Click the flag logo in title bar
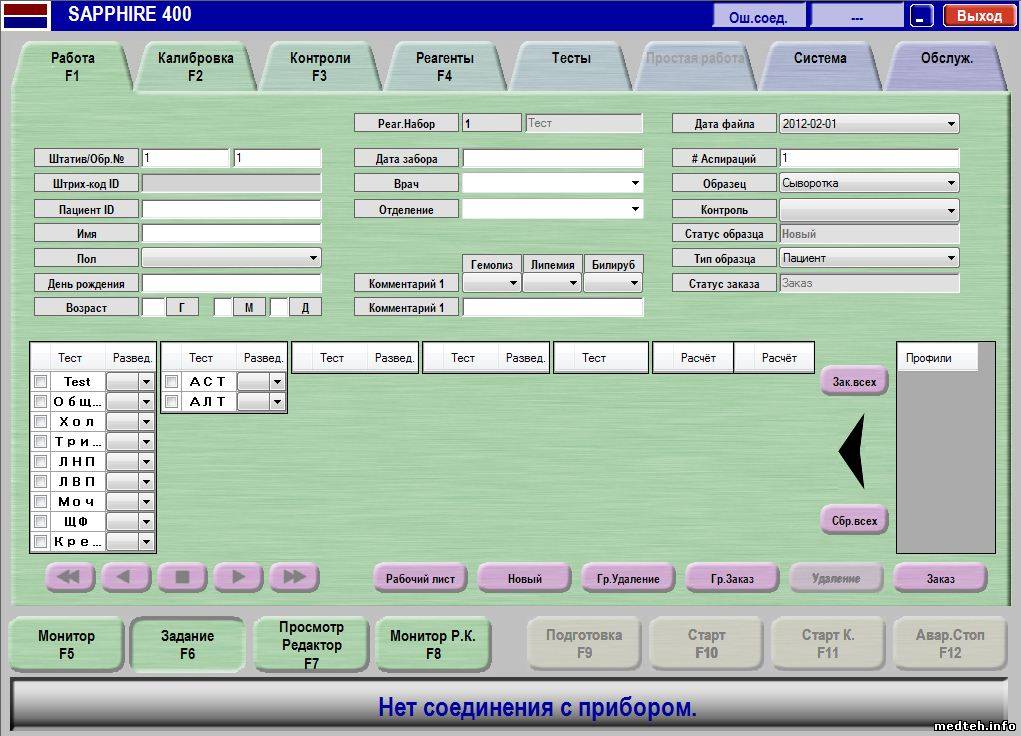The height and width of the screenshot is (736, 1021). click(25, 15)
